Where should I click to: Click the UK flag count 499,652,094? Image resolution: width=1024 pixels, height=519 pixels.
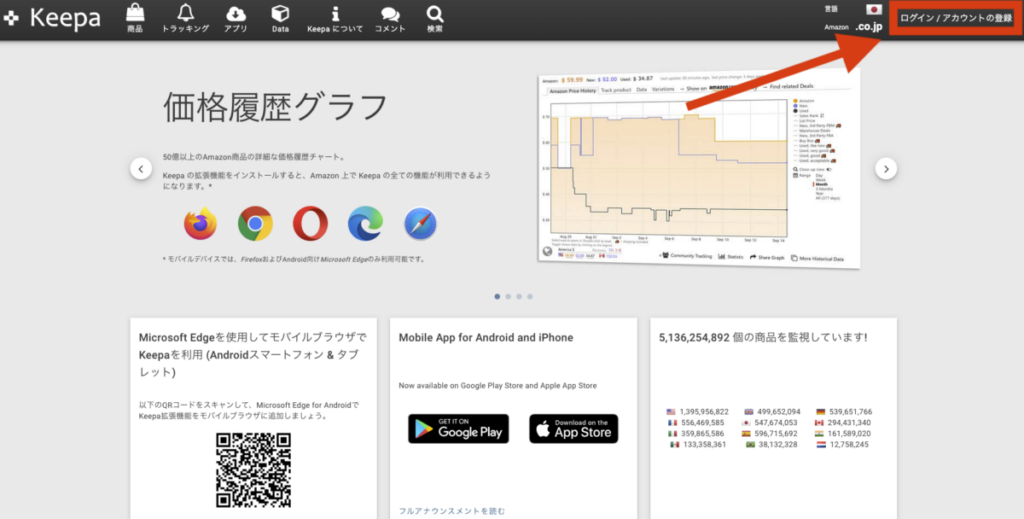pyautogui.click(x=773, y=412)
